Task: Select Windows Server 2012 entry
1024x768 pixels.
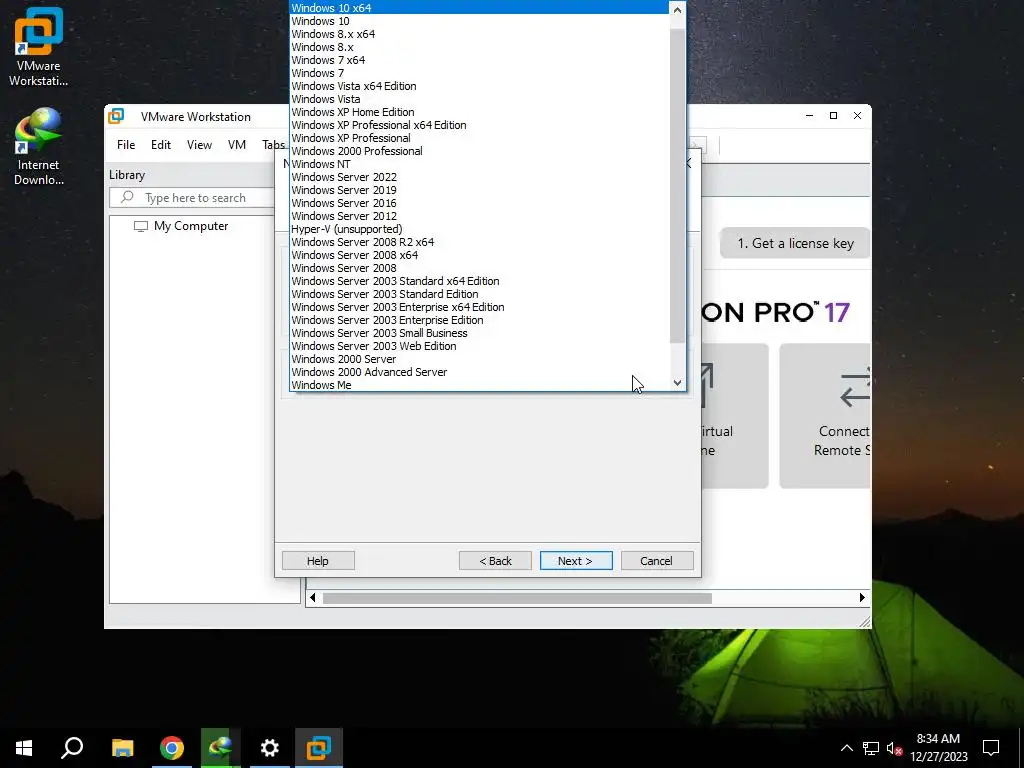Action: pyautogui.click(x=479, y=216)
